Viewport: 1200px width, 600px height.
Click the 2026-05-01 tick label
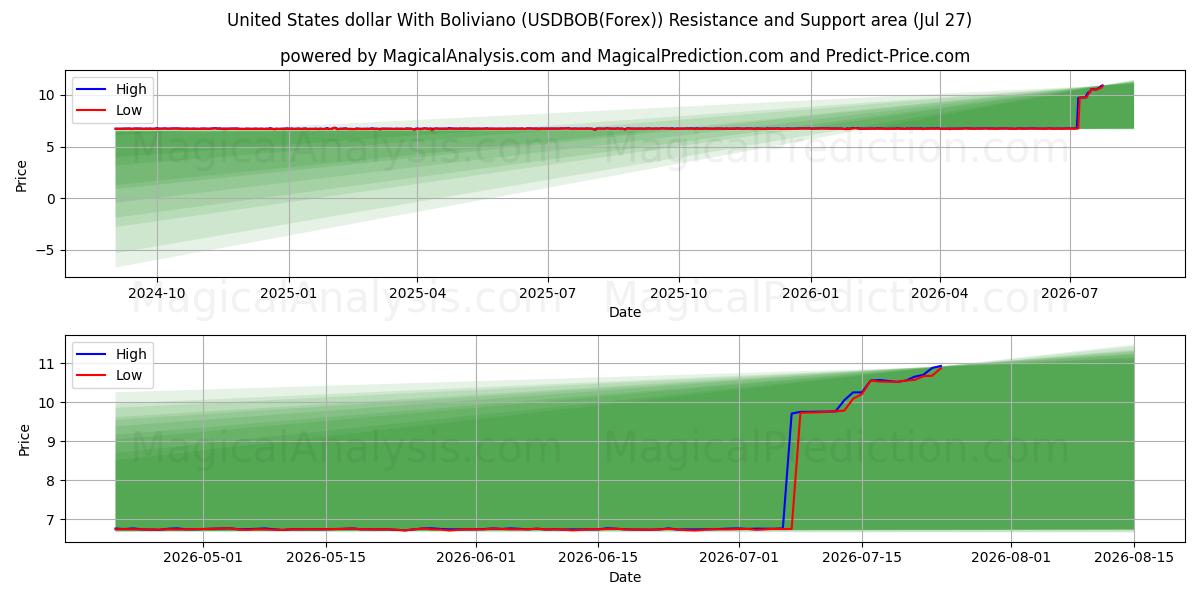pos(203,559)
